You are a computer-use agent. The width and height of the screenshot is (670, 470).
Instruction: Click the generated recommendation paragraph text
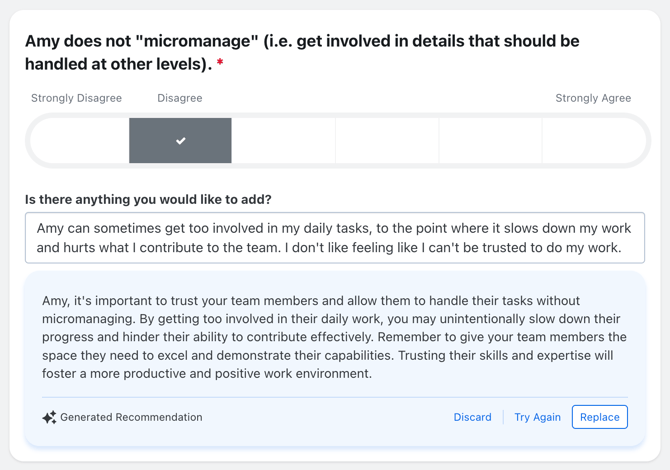tap(334, 337)
